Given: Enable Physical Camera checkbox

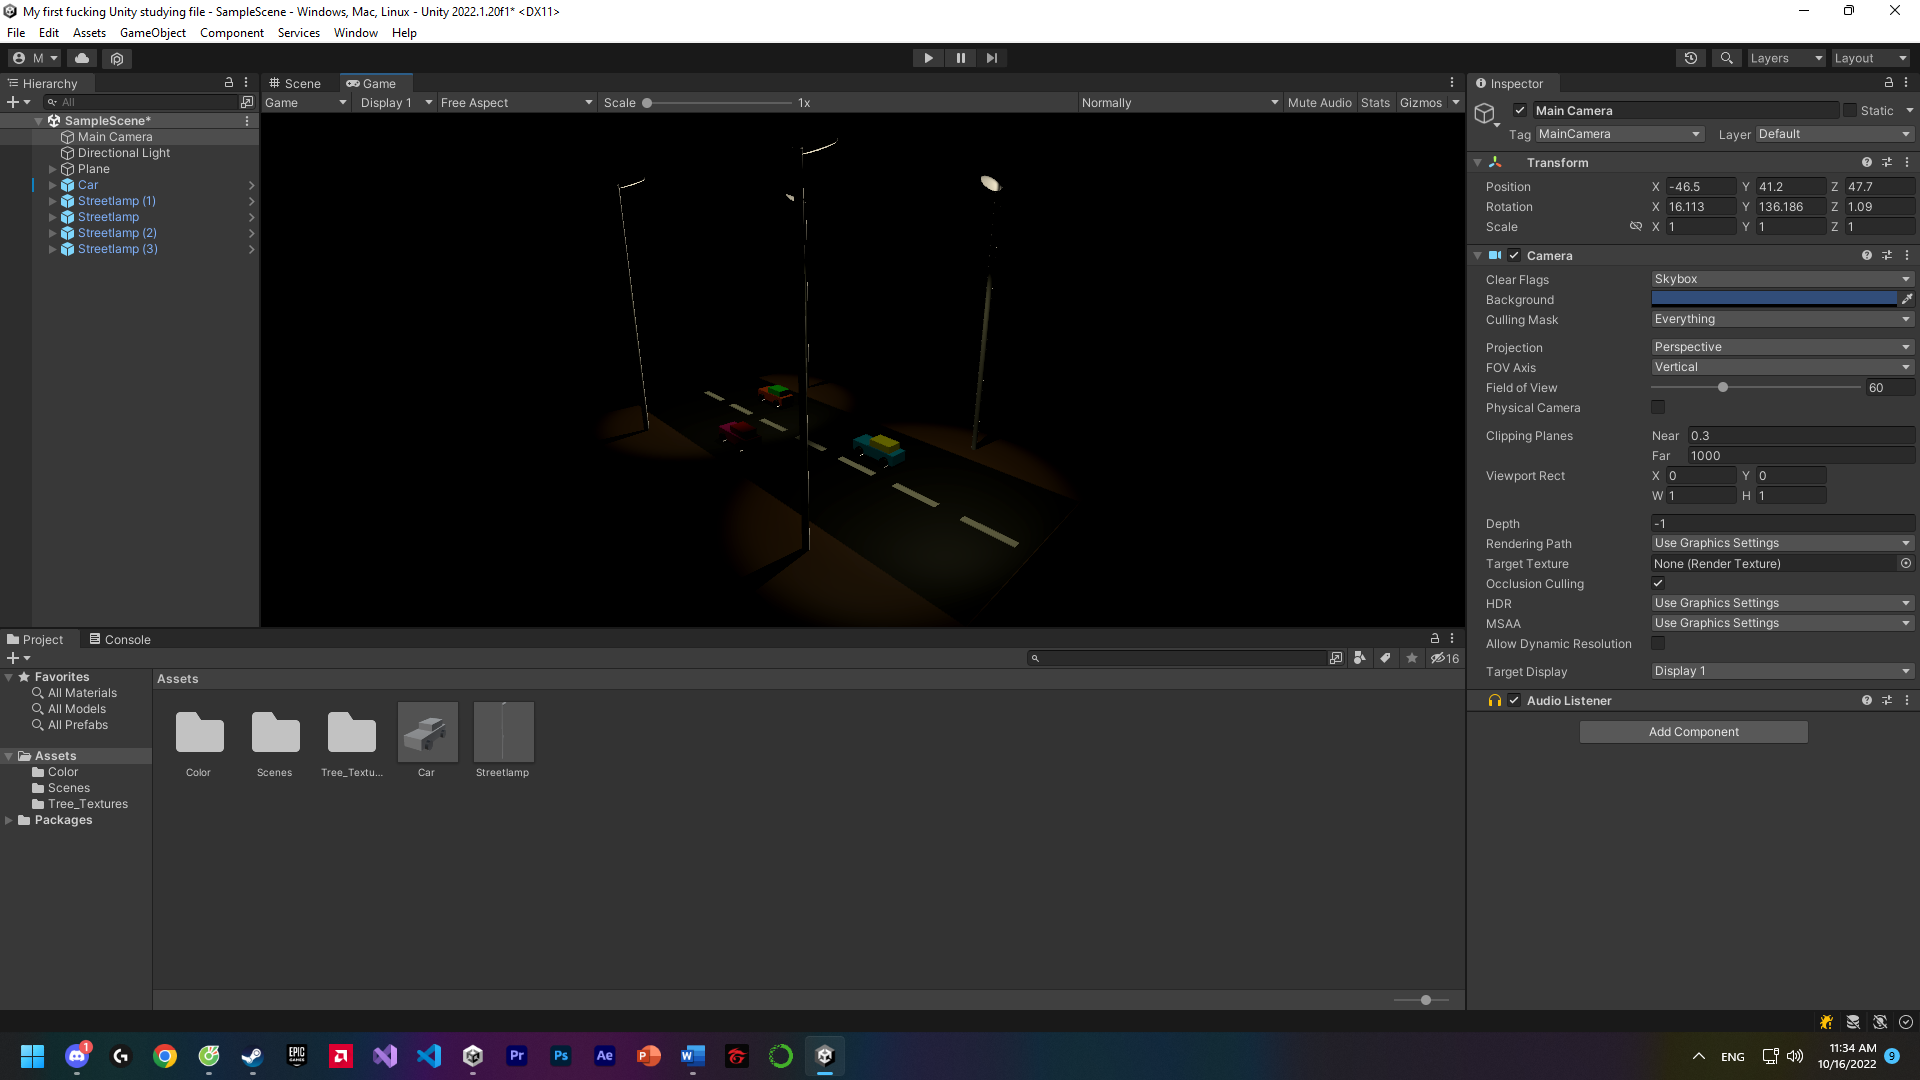Looking at the screenshot, I should [x=1659, y=407].
